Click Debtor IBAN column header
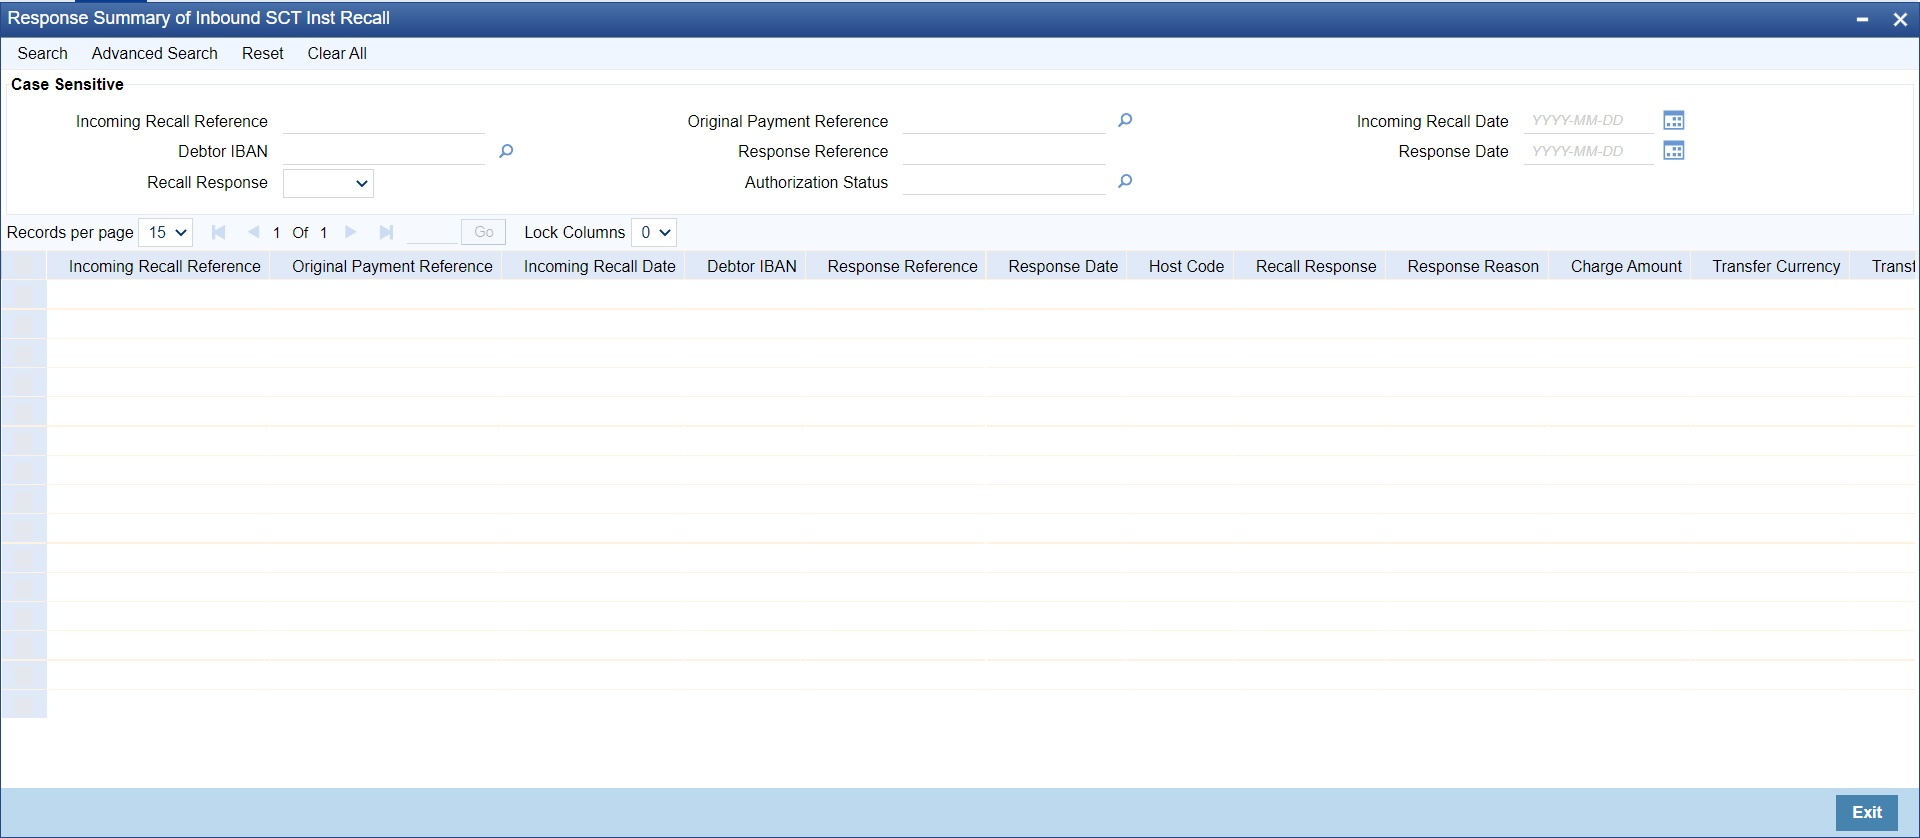 pyautogui.click(x=752, y=266)
